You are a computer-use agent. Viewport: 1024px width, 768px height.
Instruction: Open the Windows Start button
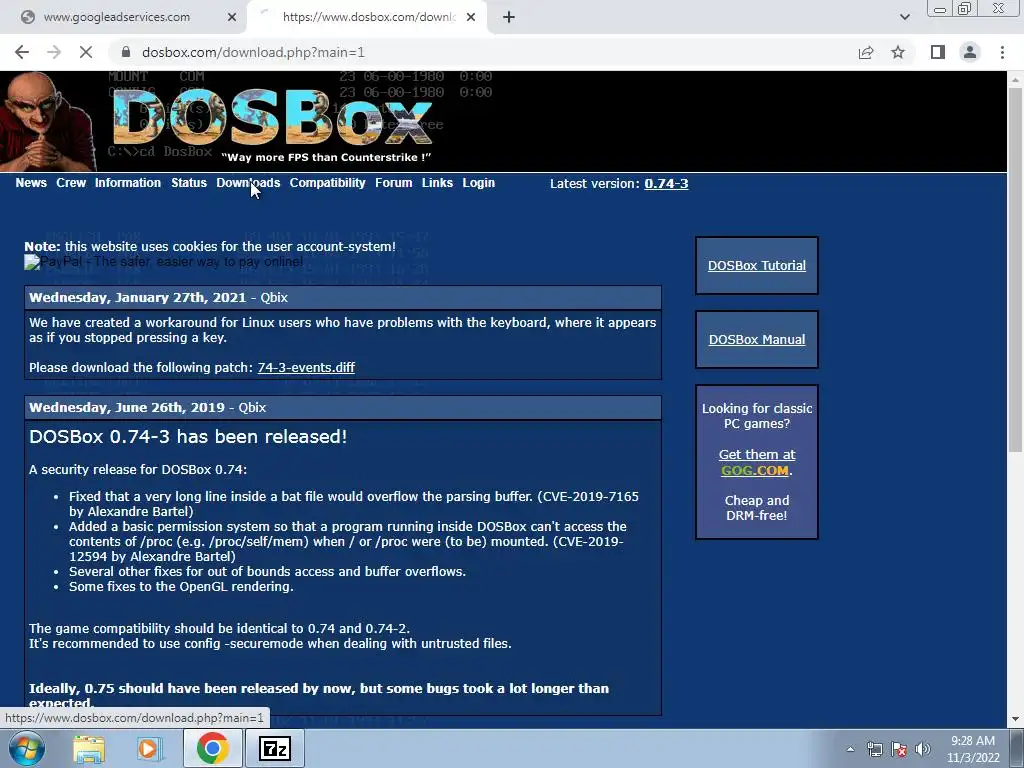coord(26,748)
